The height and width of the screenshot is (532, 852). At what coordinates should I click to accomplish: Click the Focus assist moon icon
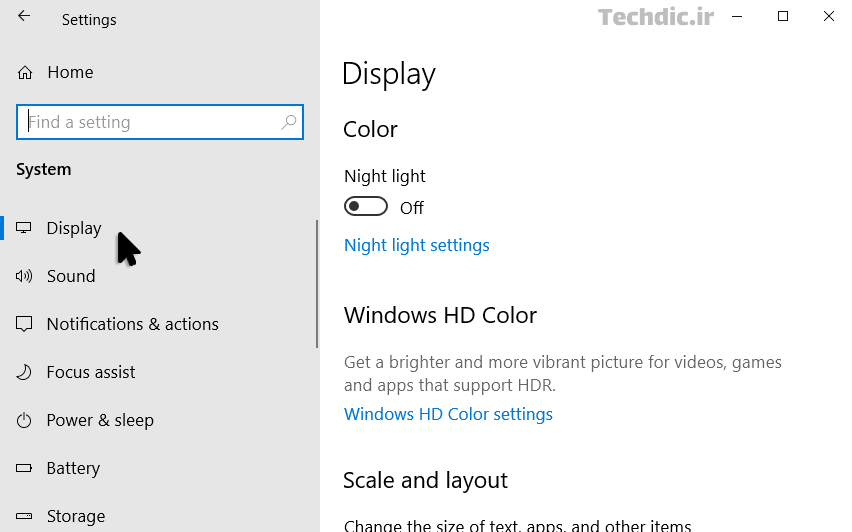[x=24, y=372]
